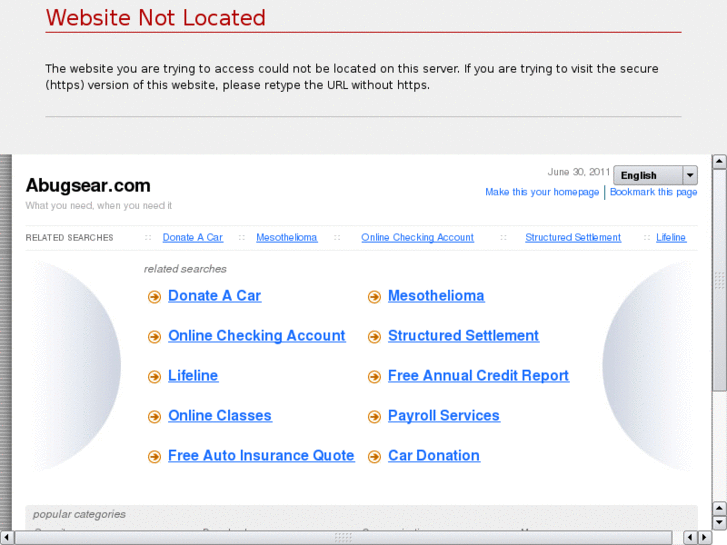
Task: Click the vertical scrollbar down arrow at the very bottom
Action: [x=719, y=522]
